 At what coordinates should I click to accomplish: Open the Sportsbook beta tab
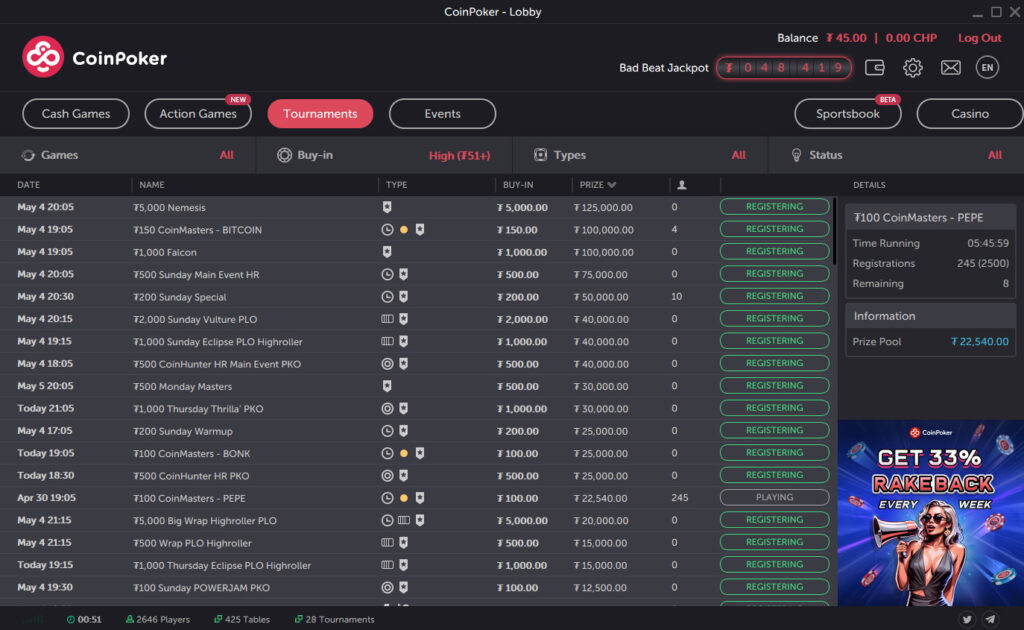coord(848,114)
